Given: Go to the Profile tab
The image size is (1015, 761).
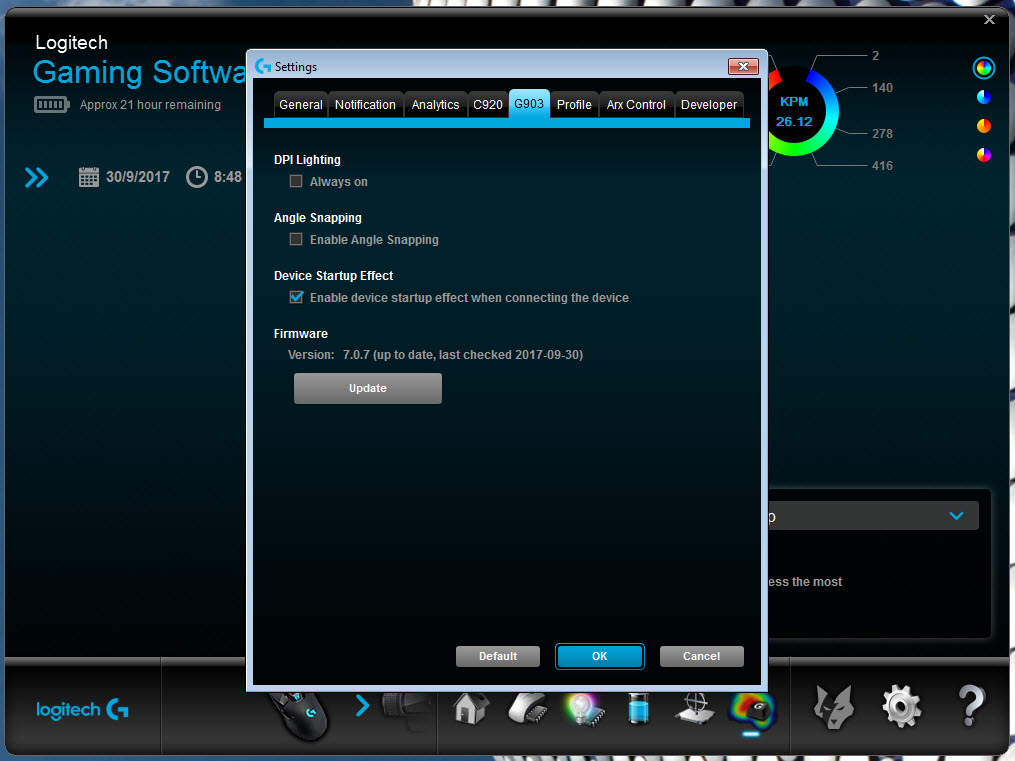Looking at the screenshot, I should click(x=574, y=105).
